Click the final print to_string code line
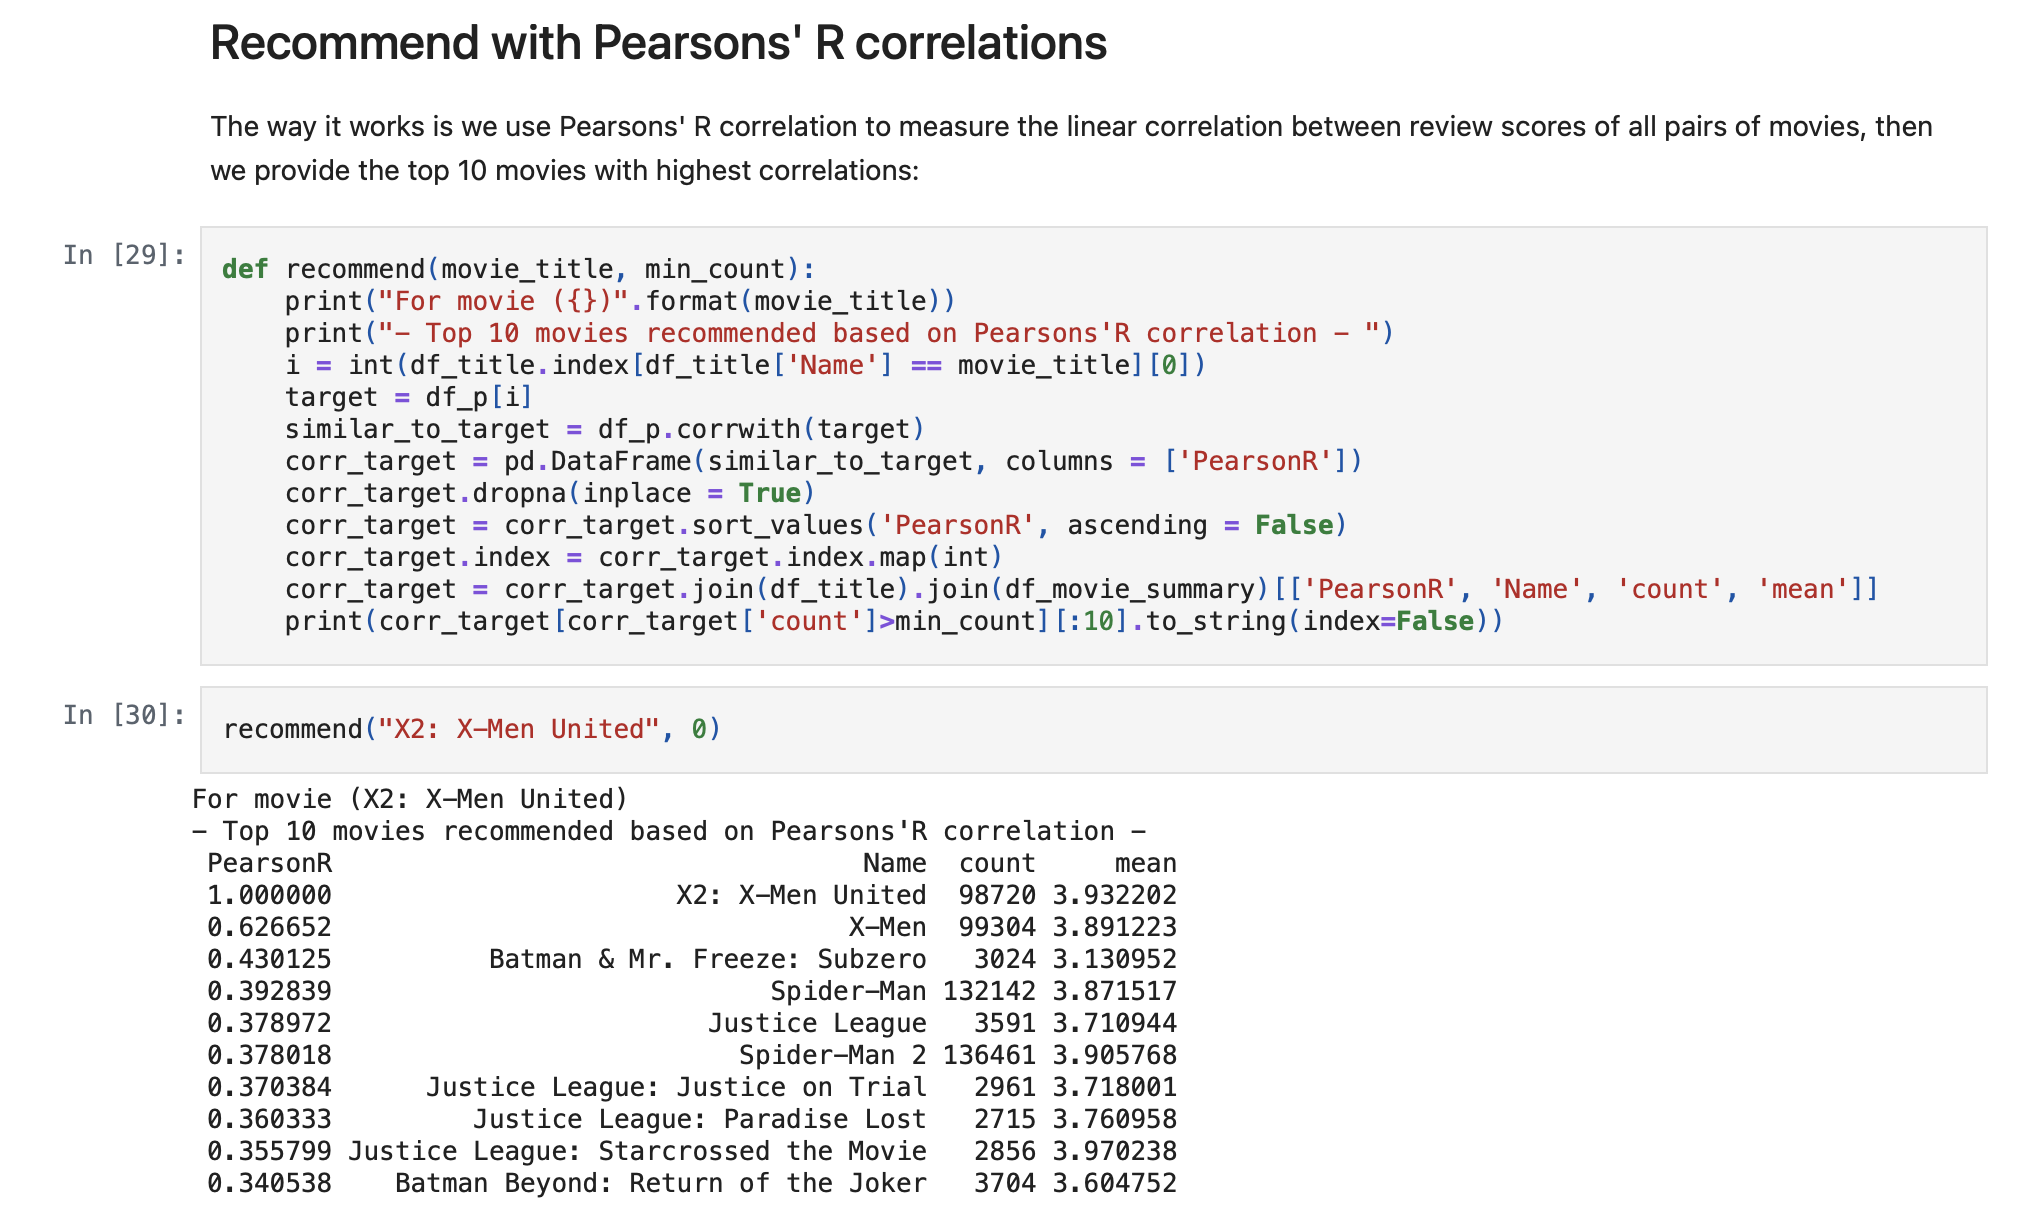Image resolution: width=2026 pixels, height=1212 pixels. (893, 621)
